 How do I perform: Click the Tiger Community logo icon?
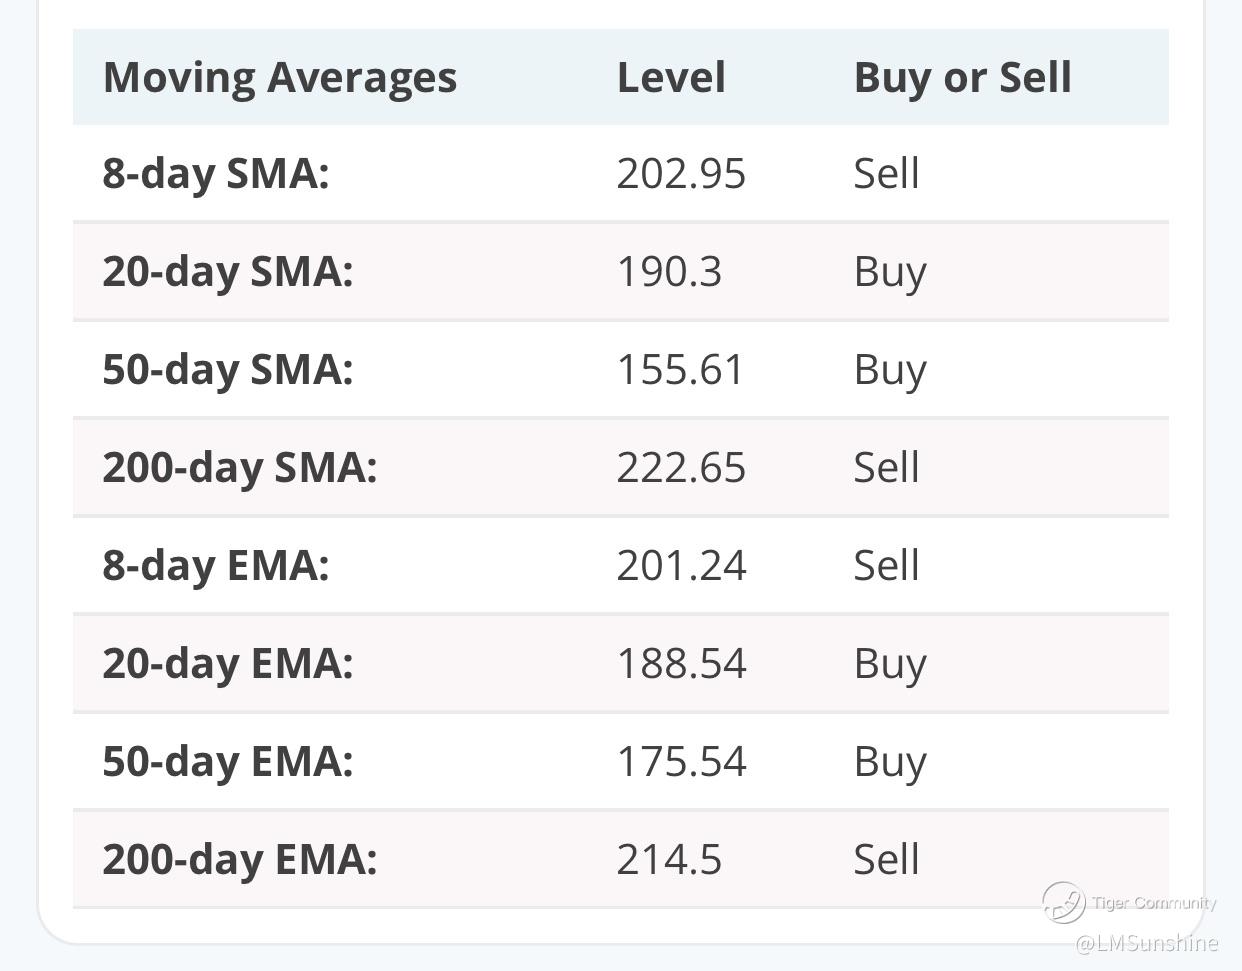1063,902
